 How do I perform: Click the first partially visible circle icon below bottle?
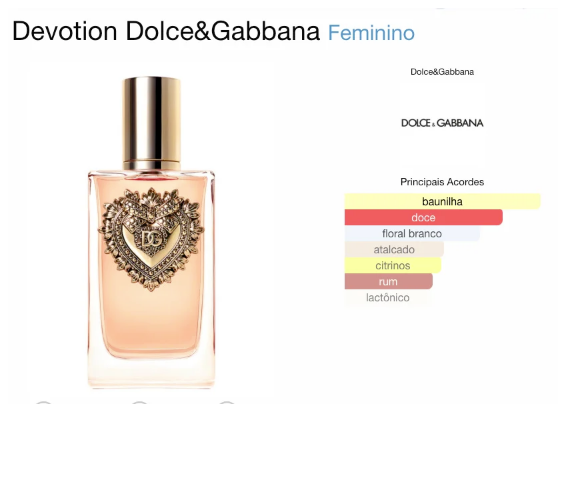[x=43, y=403]
